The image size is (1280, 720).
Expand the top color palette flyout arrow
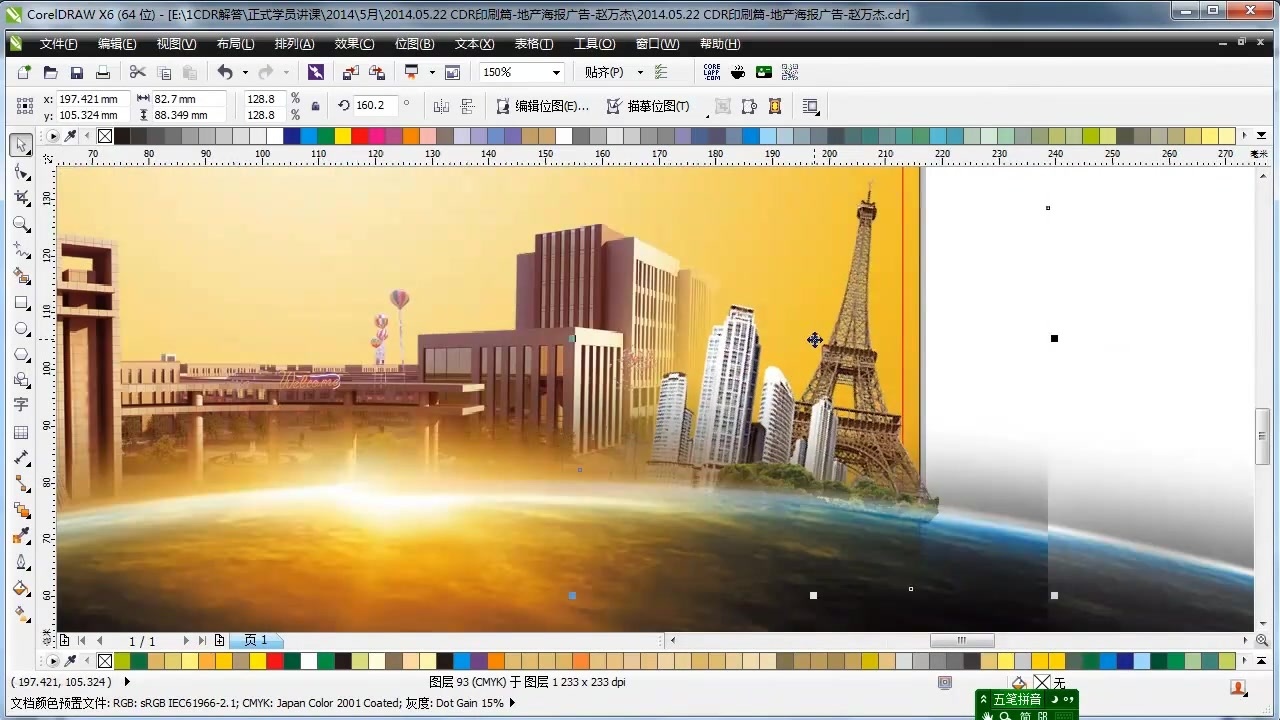[x=1262, y=136]
